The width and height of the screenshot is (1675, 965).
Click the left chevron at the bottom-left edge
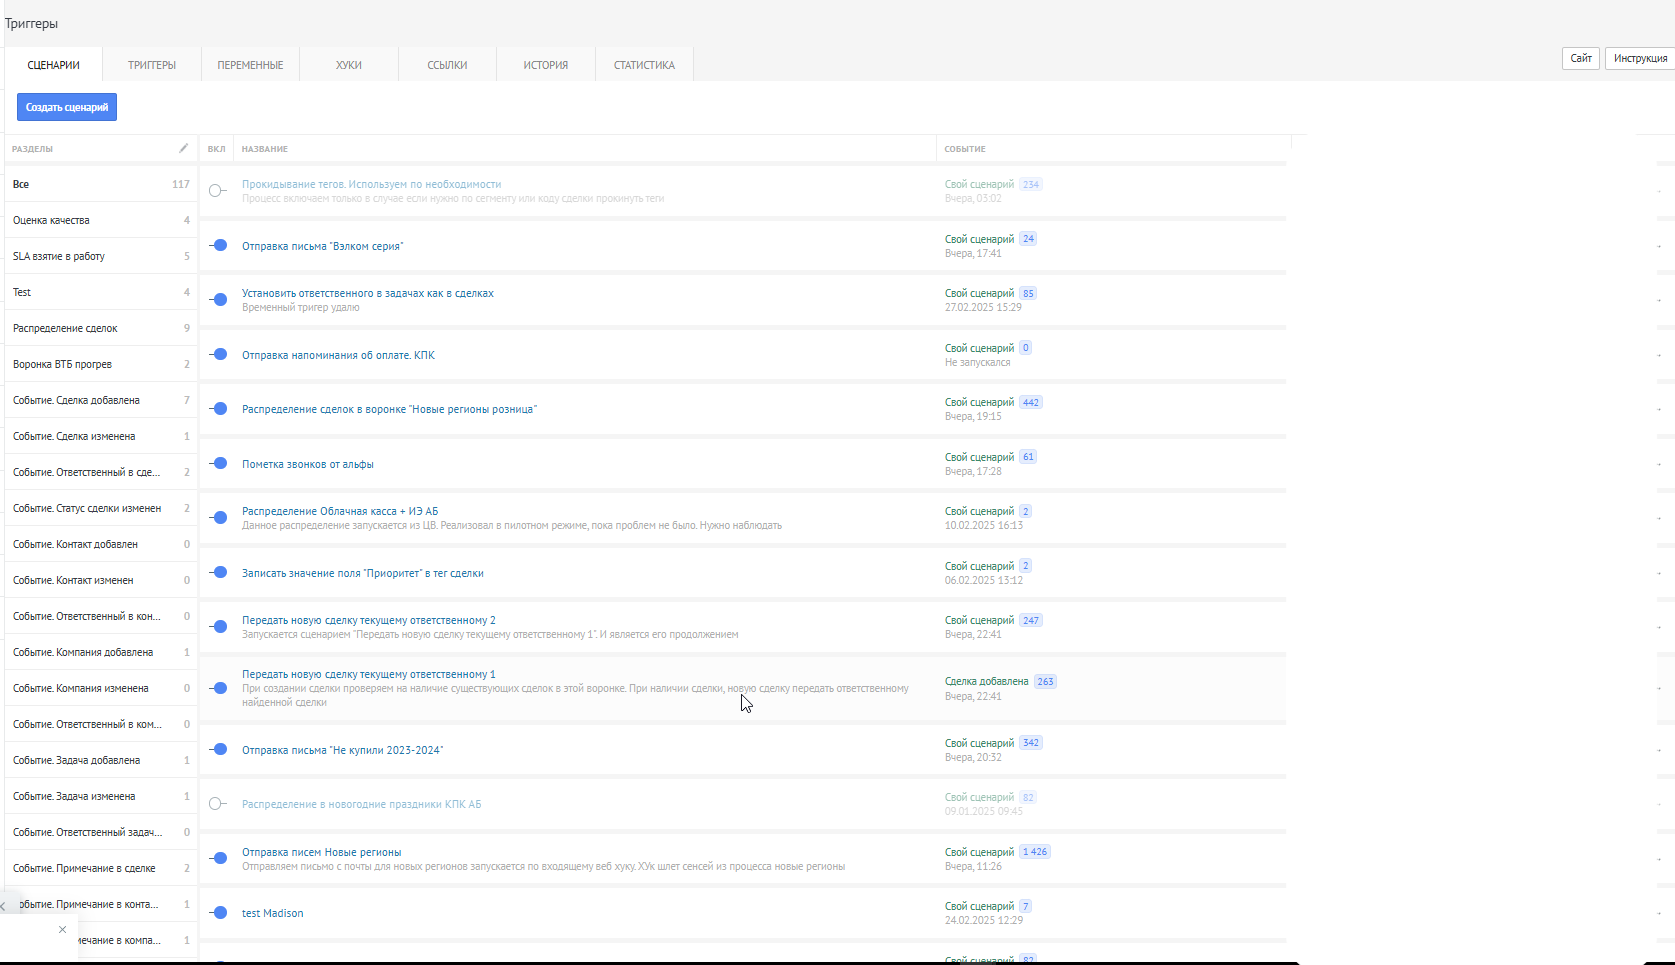coord(3,906)
